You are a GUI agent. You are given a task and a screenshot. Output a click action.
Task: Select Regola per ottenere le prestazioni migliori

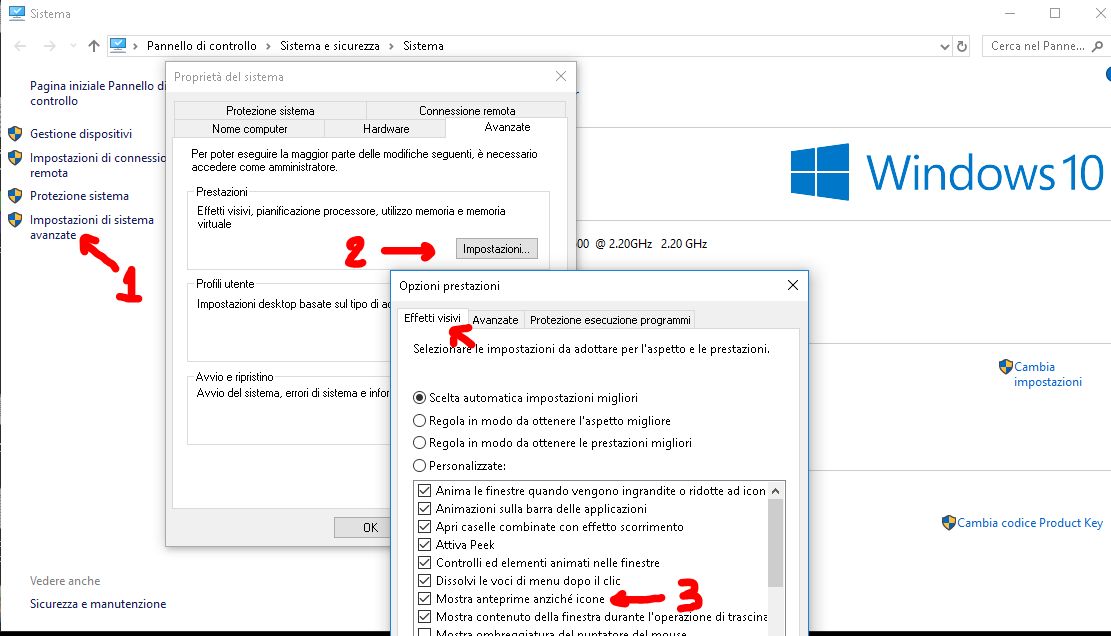click(419, 443)
